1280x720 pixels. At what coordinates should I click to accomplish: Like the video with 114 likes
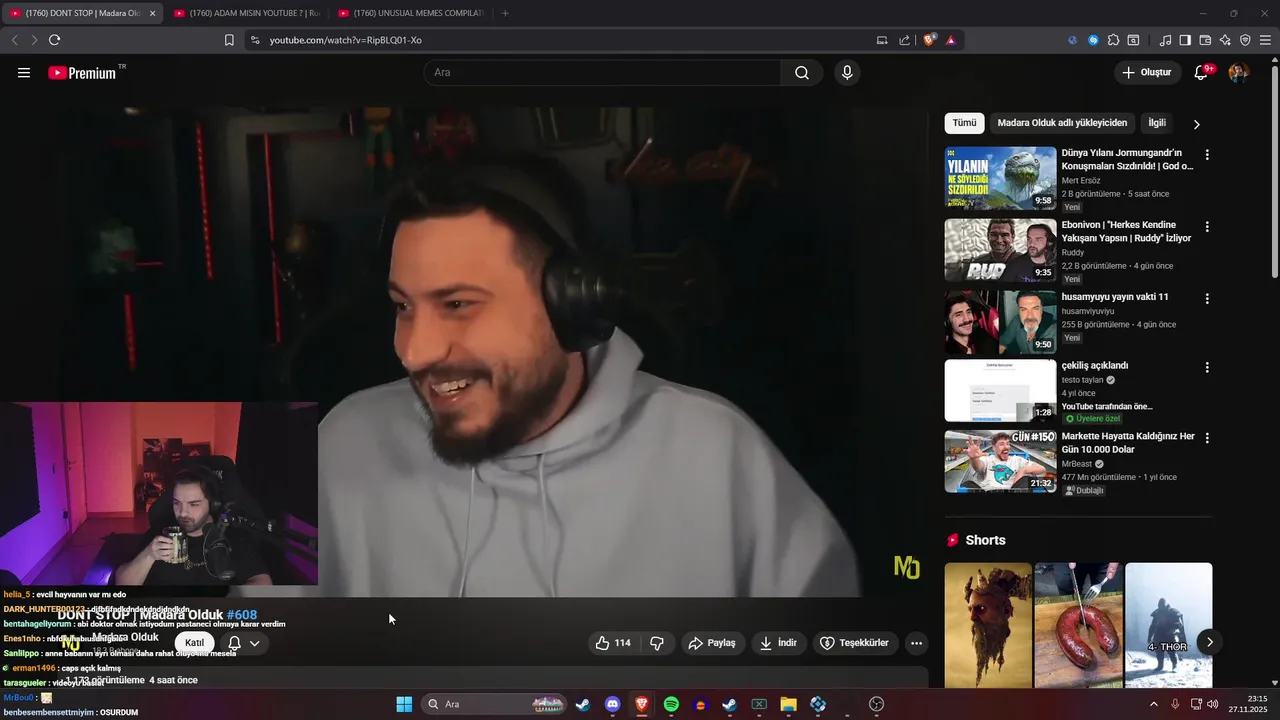613,643
